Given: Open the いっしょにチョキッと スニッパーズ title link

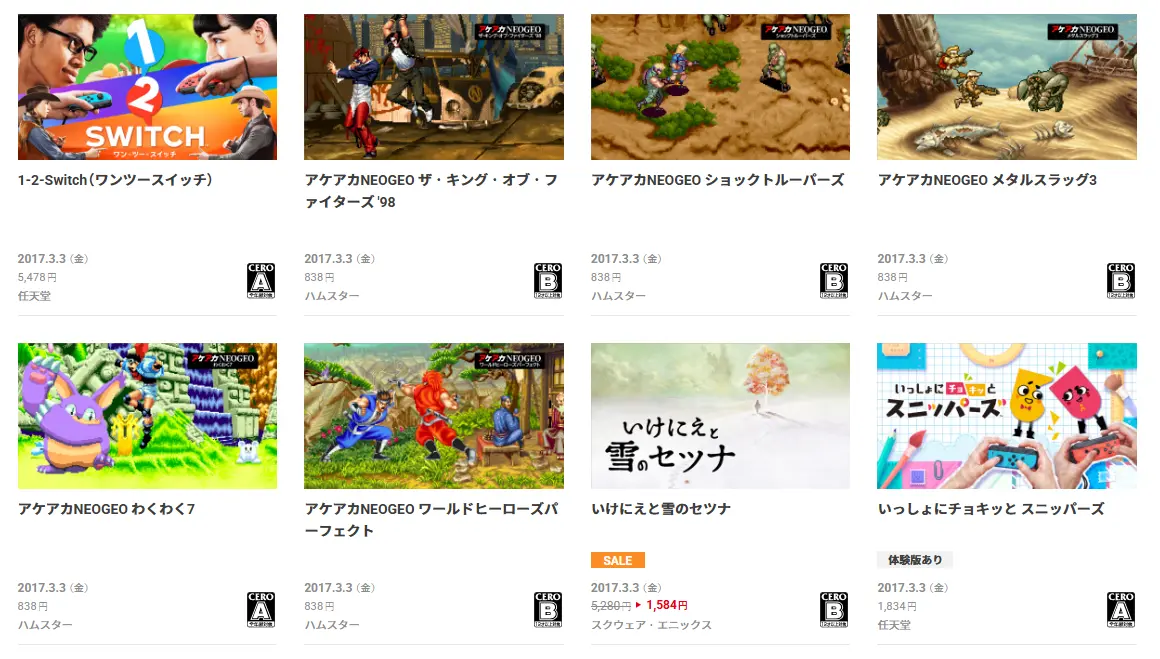Looking at the screenshot, I should pos(991,509).
